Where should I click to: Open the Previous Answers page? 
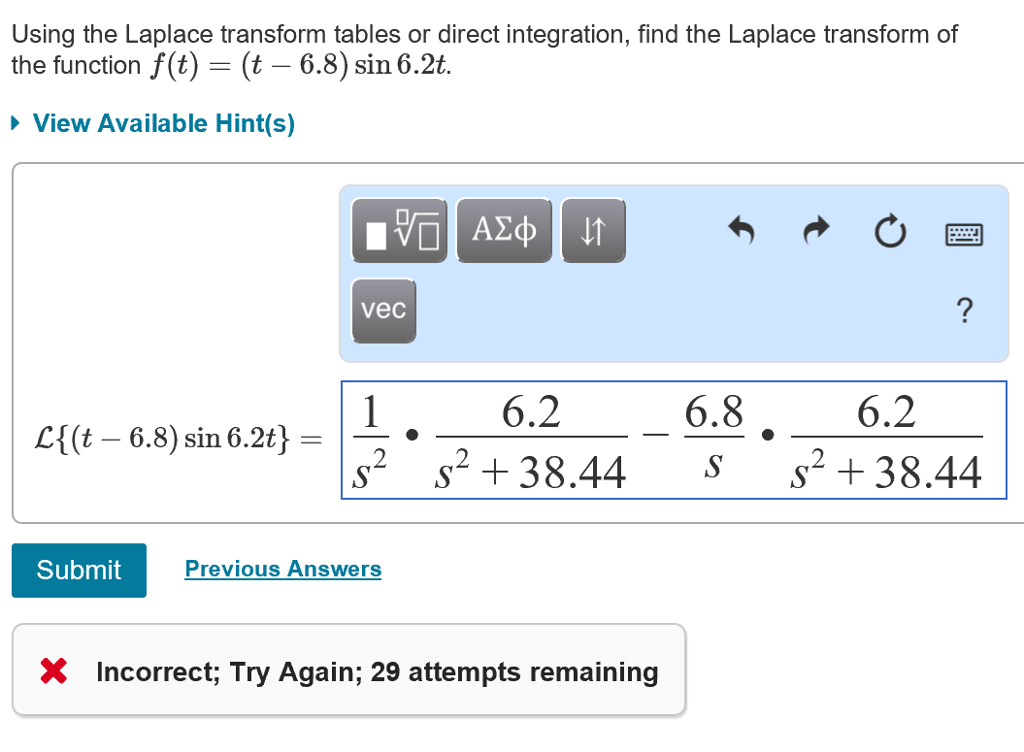282,568
